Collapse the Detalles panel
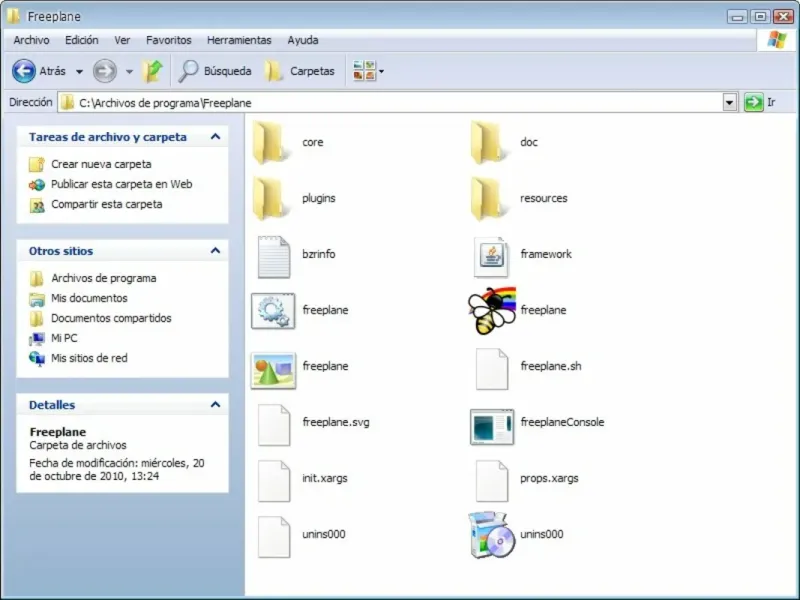 point(215,405)
